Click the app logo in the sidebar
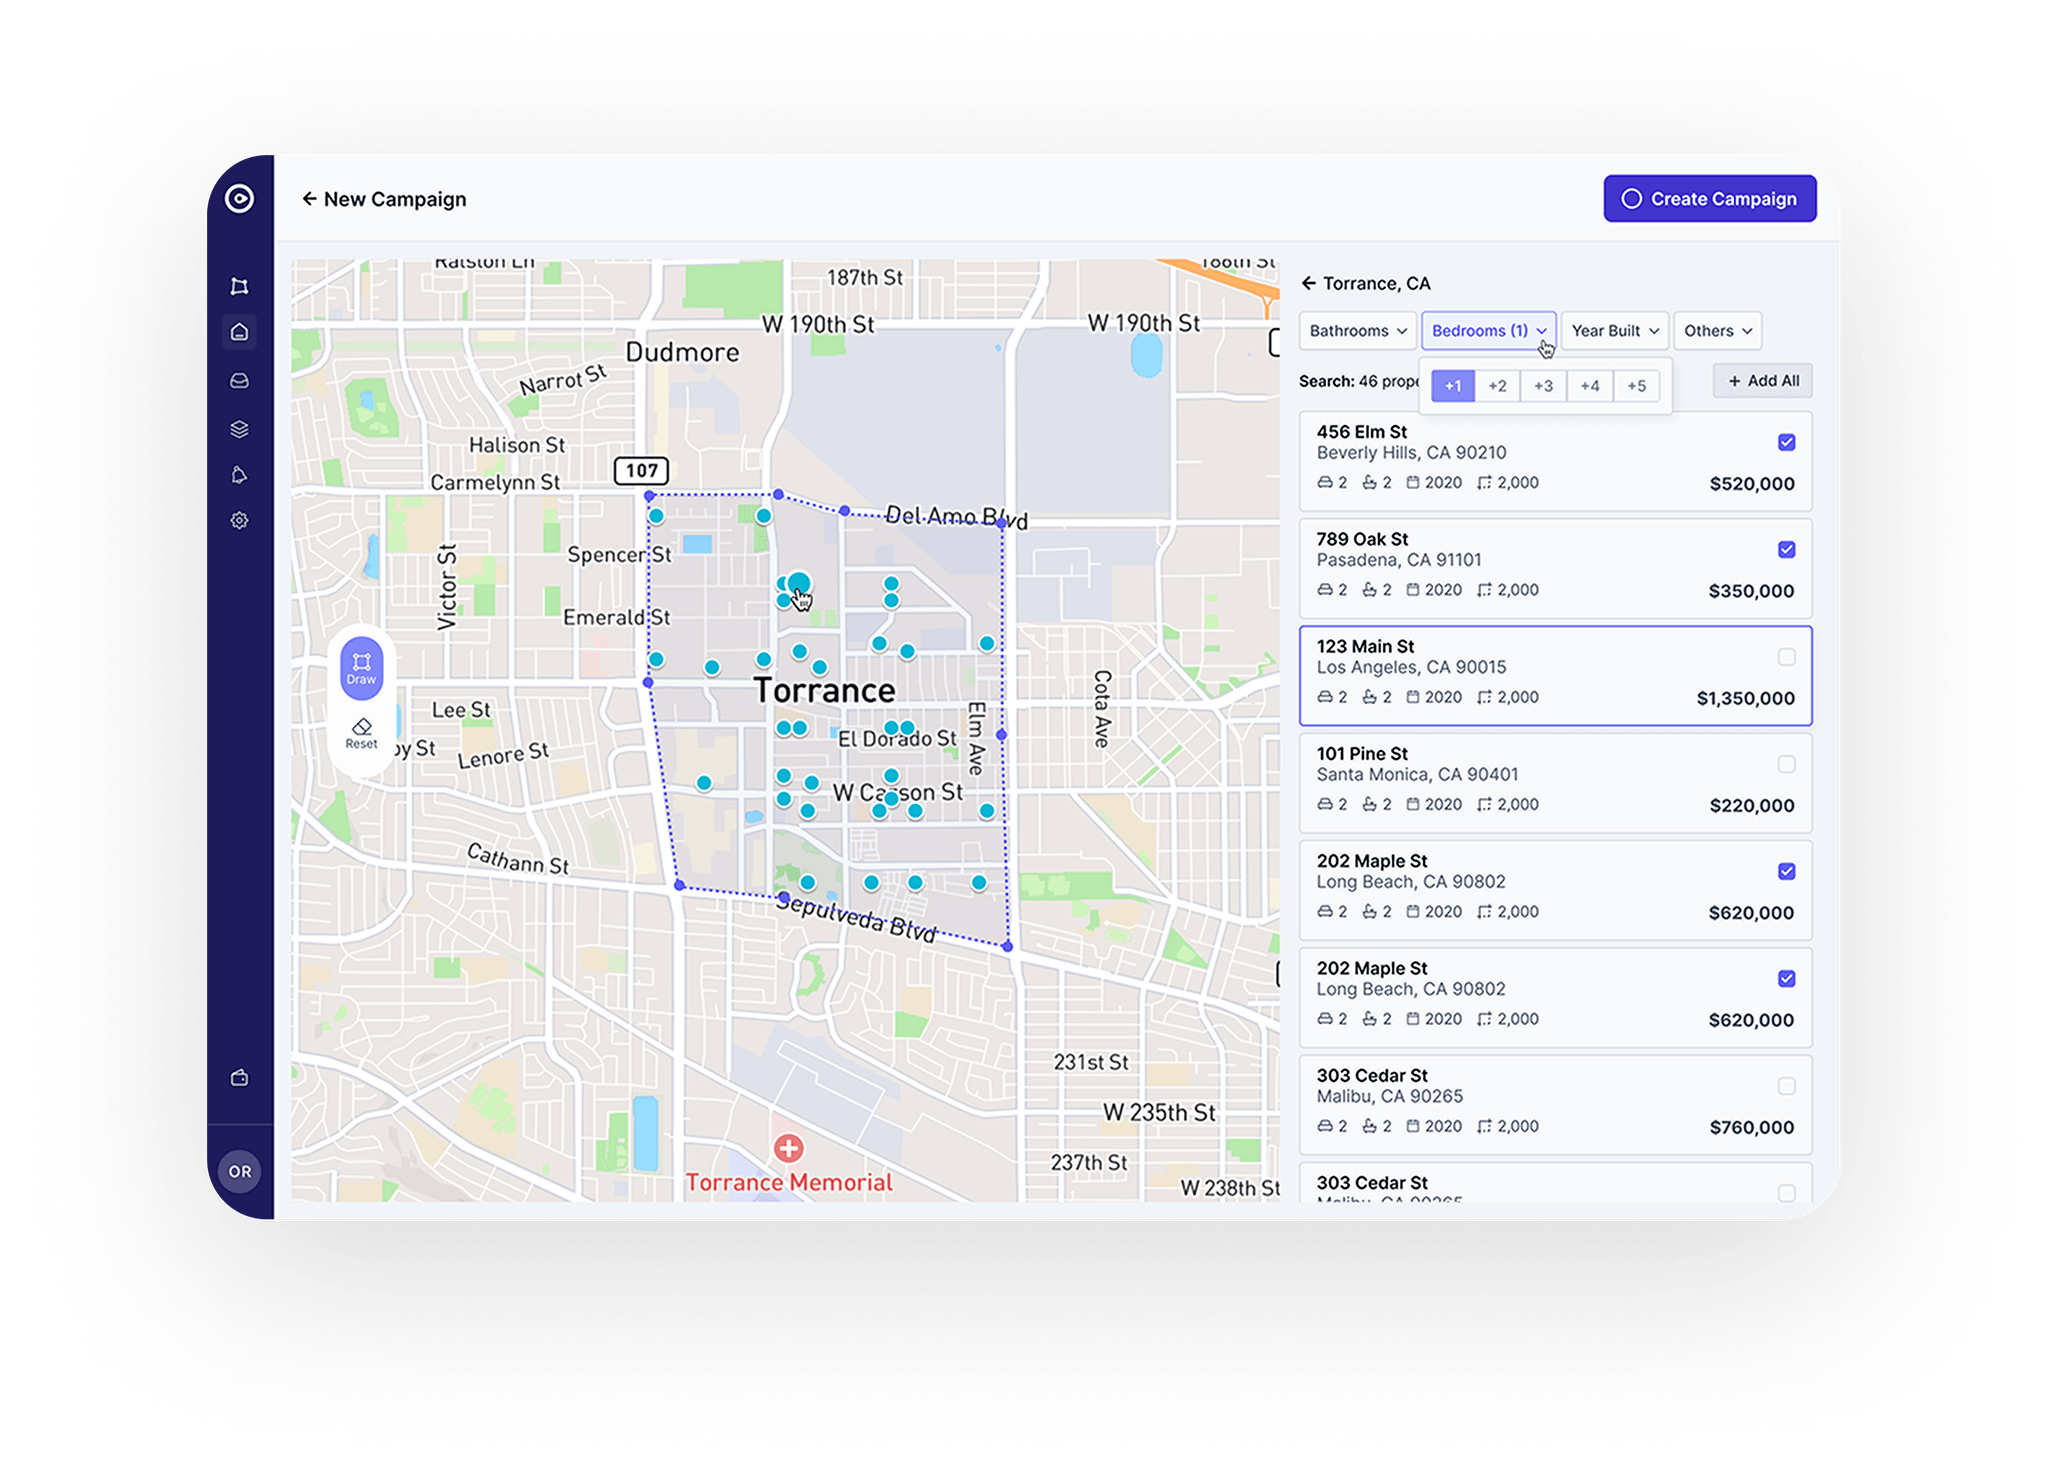Viewport: 2048px width, 1478px height. click(239, 198)
